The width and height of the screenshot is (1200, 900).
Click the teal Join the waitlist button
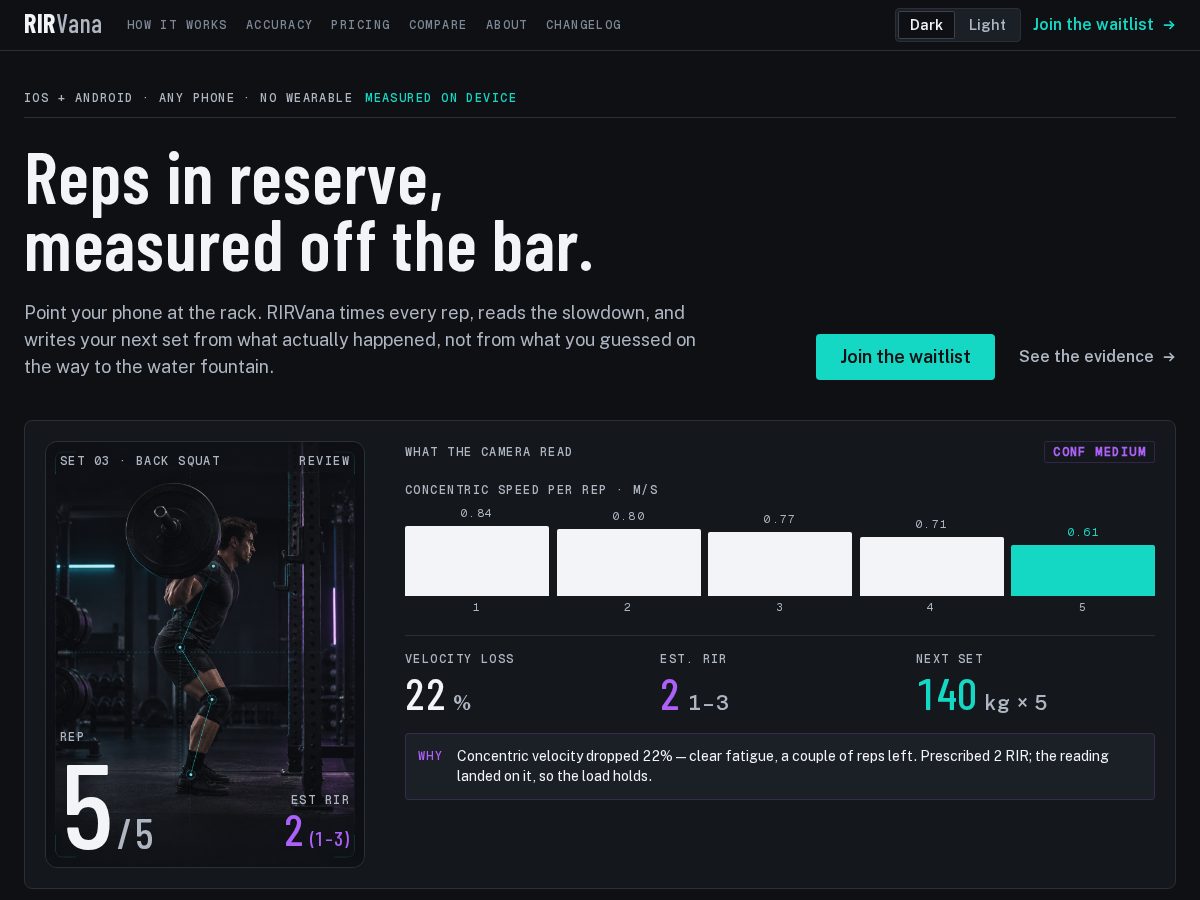905,357
